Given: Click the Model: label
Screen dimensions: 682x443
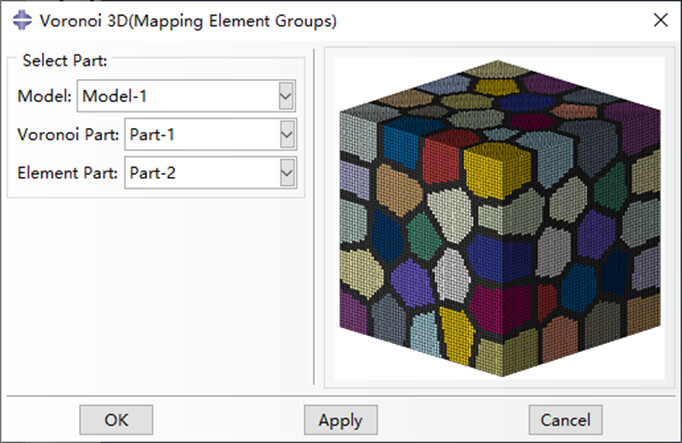Looking at the screenshot, I should pos(44,96).
